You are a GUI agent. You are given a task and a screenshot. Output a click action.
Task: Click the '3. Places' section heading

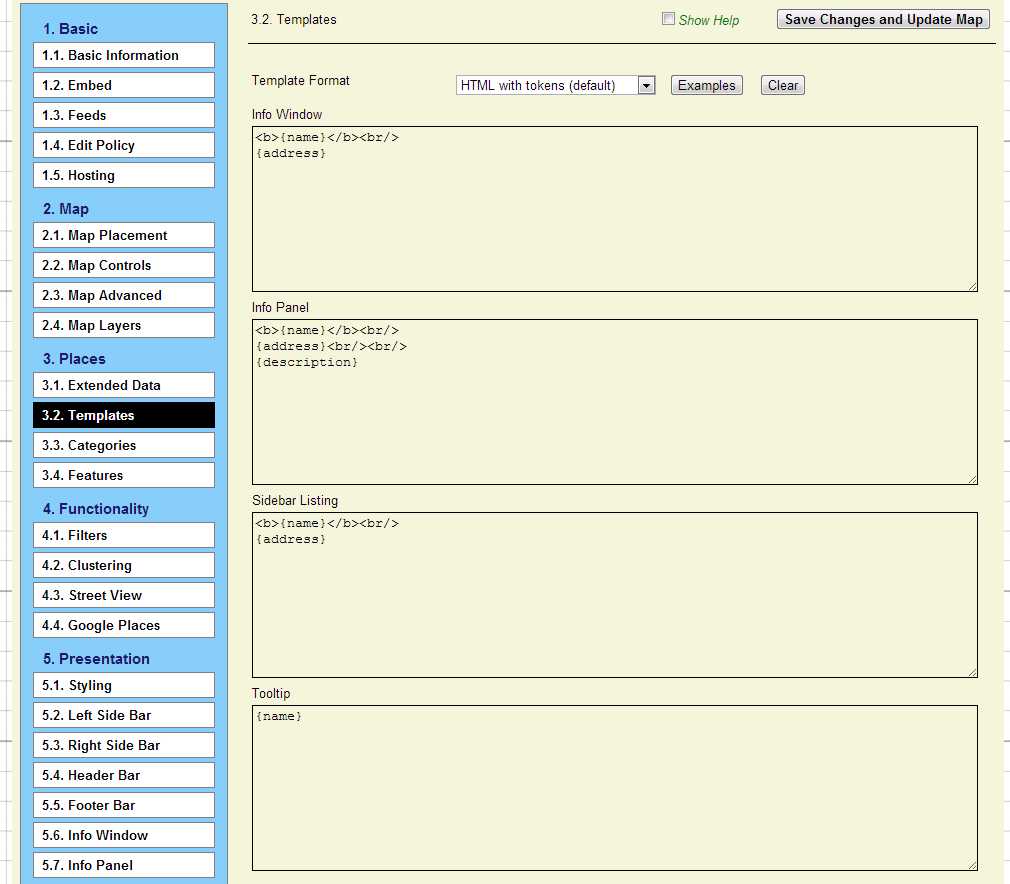74,359
